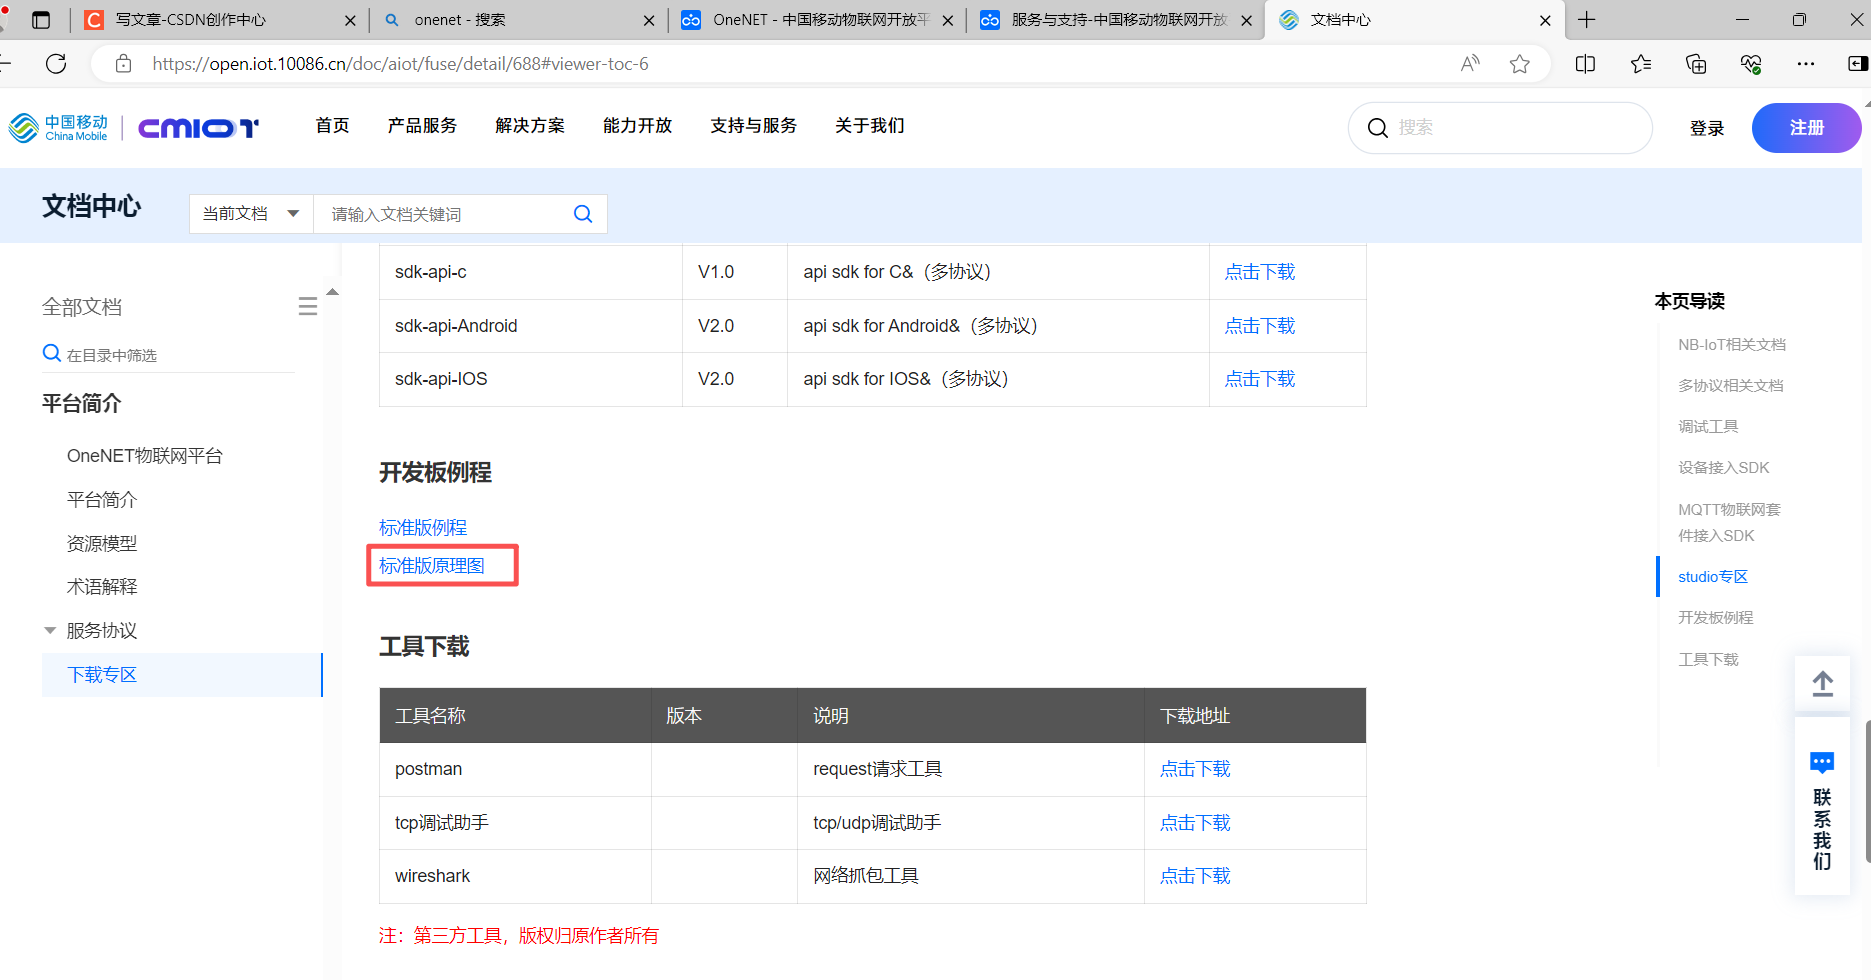Image resolution: width=1871 pixels, height=980 pixels.
Task: Open the Read aloud icon in address bar
Action: point(1470,64)
